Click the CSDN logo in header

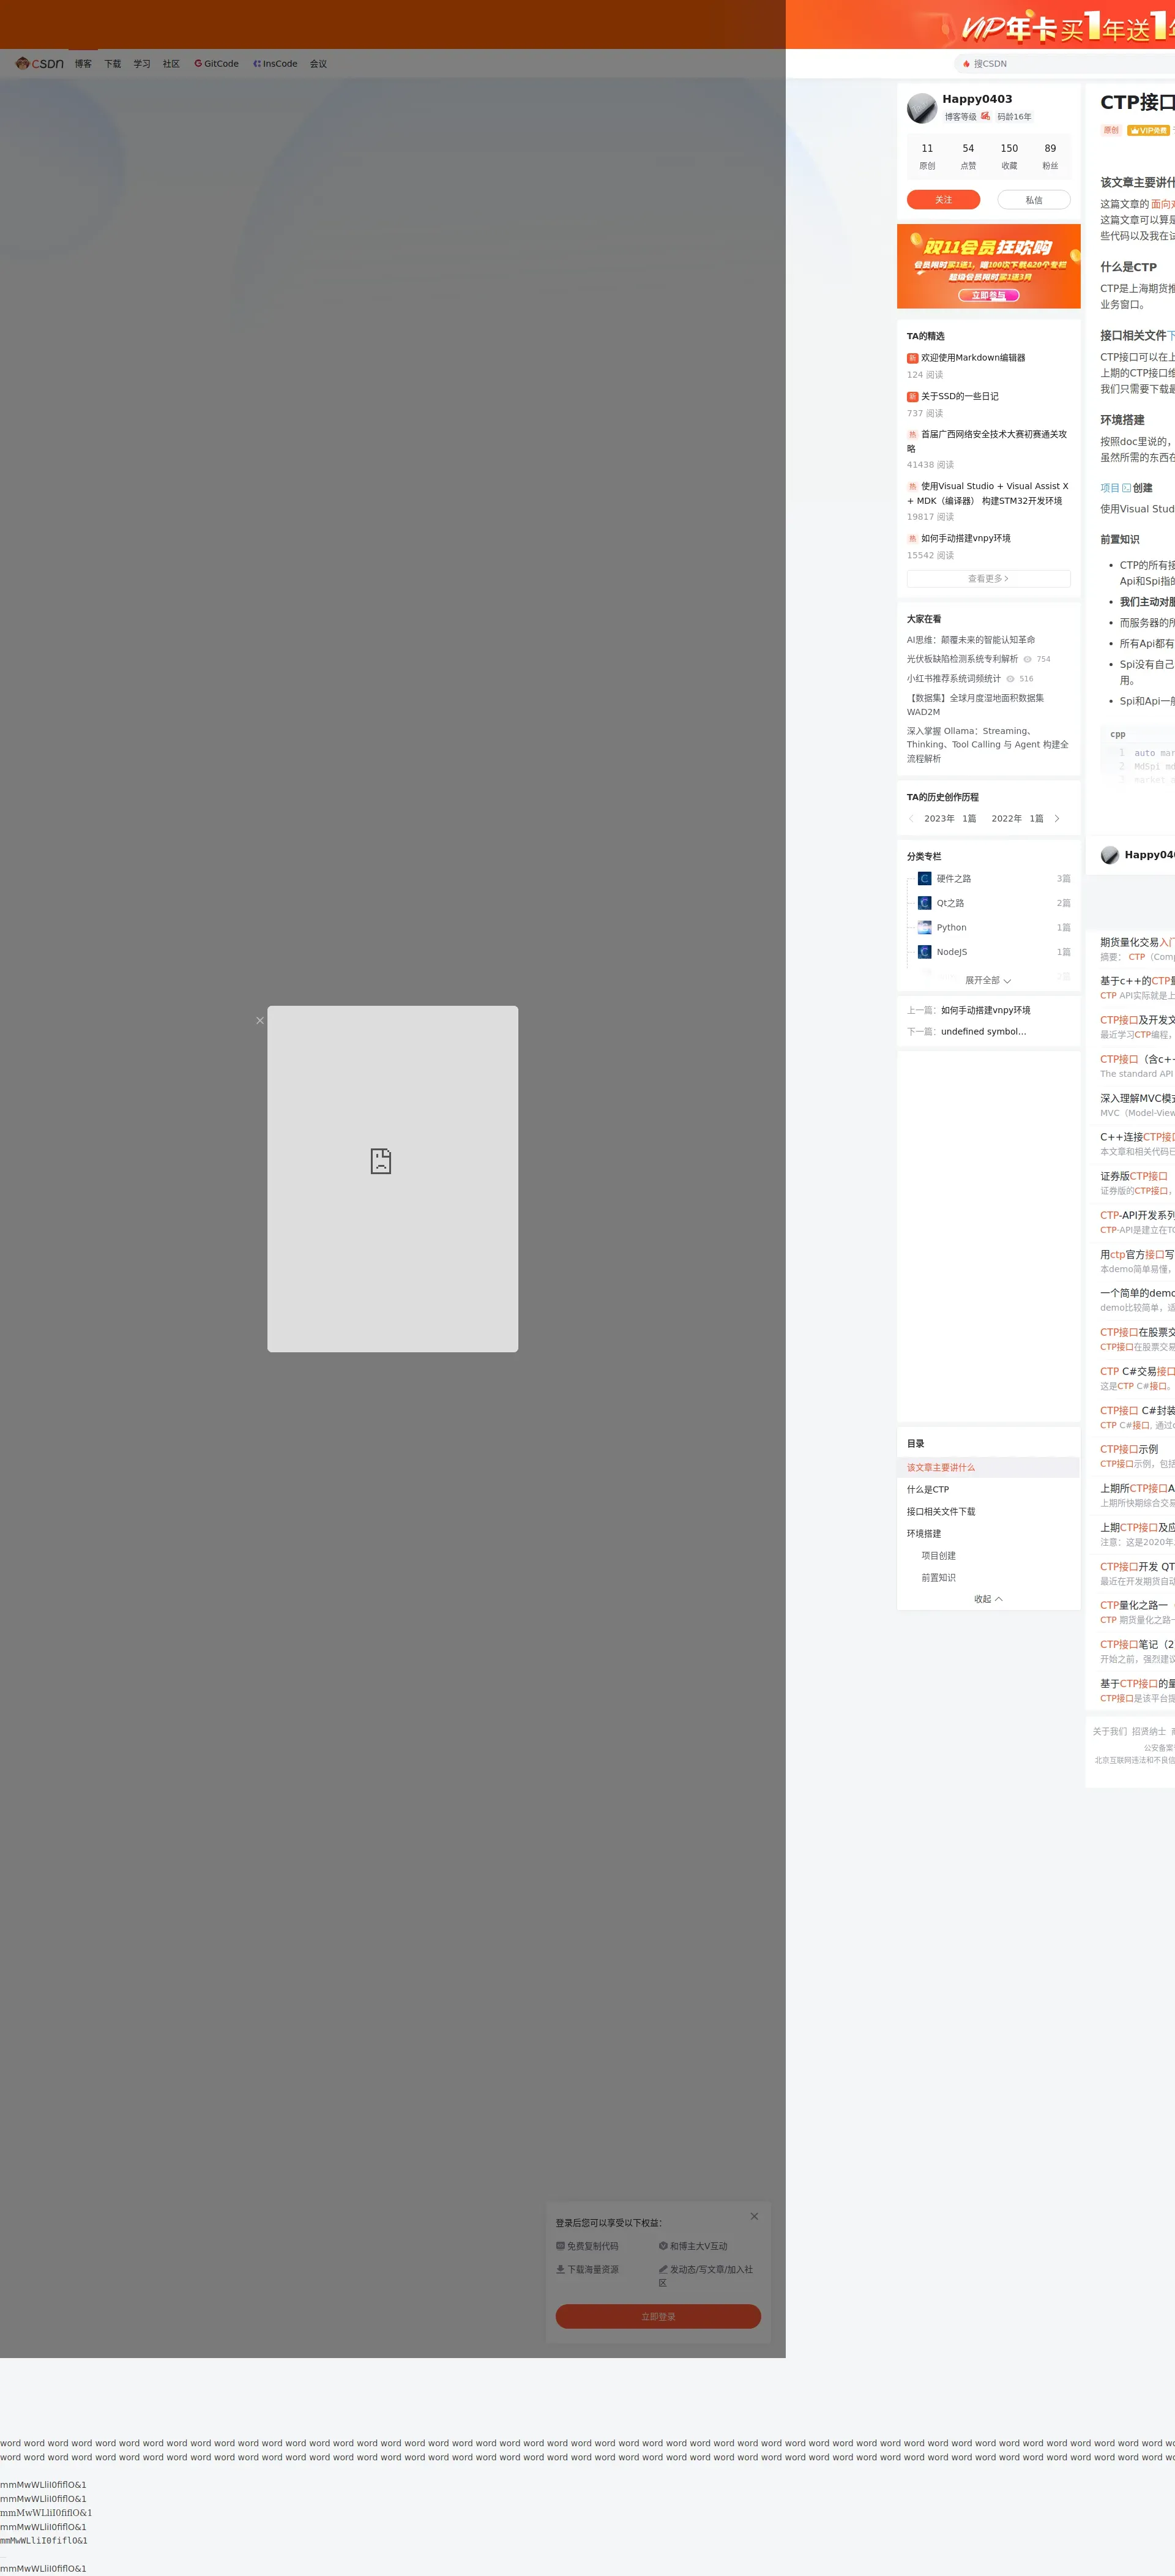[x=39, y=63]
